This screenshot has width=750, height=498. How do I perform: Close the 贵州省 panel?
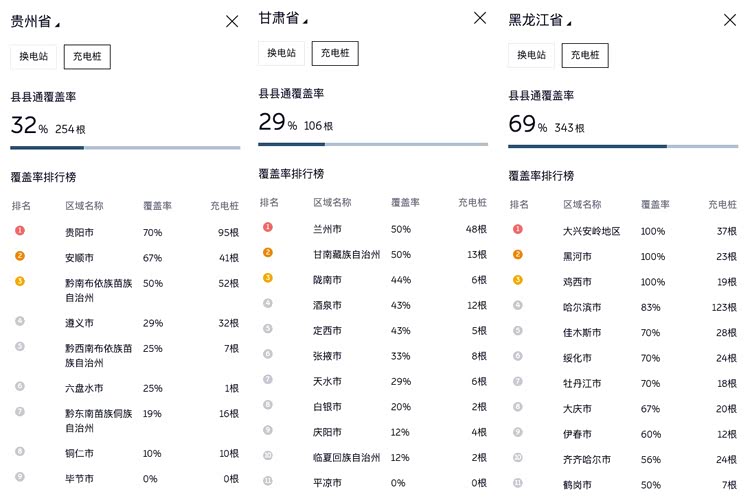pyautogui.click(x=232, y=21)
